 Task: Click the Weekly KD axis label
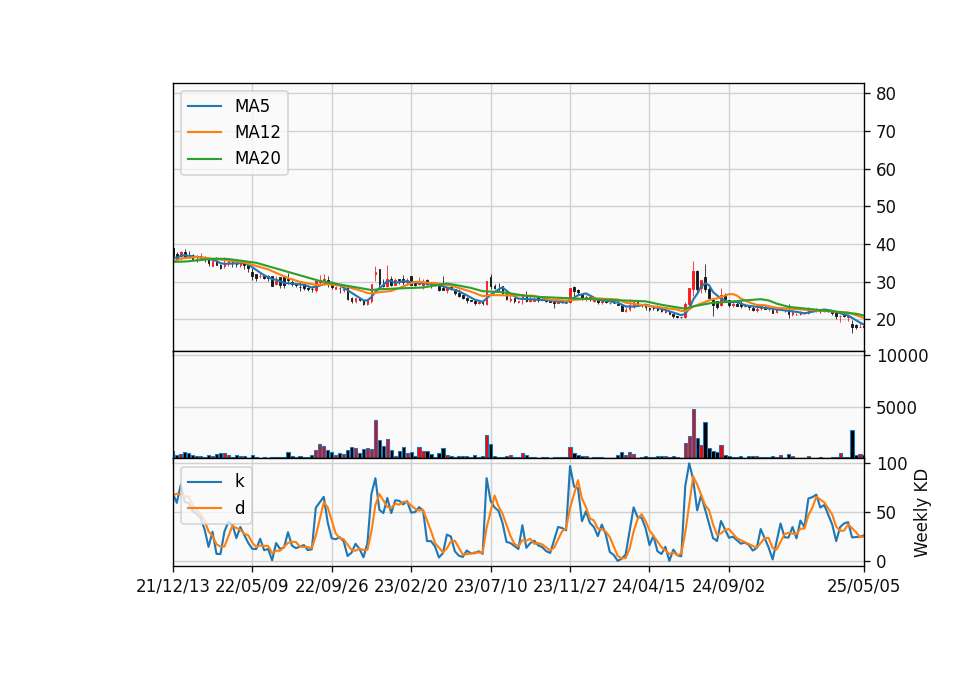pos(921,514)
